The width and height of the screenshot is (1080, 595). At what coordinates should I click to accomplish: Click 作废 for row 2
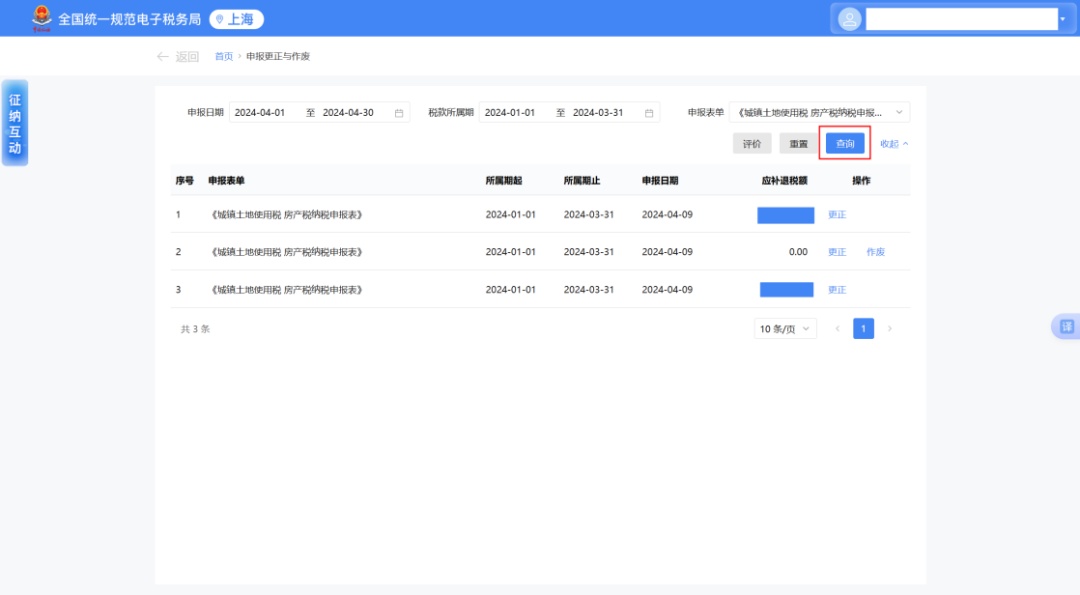(x=875, y=252)
